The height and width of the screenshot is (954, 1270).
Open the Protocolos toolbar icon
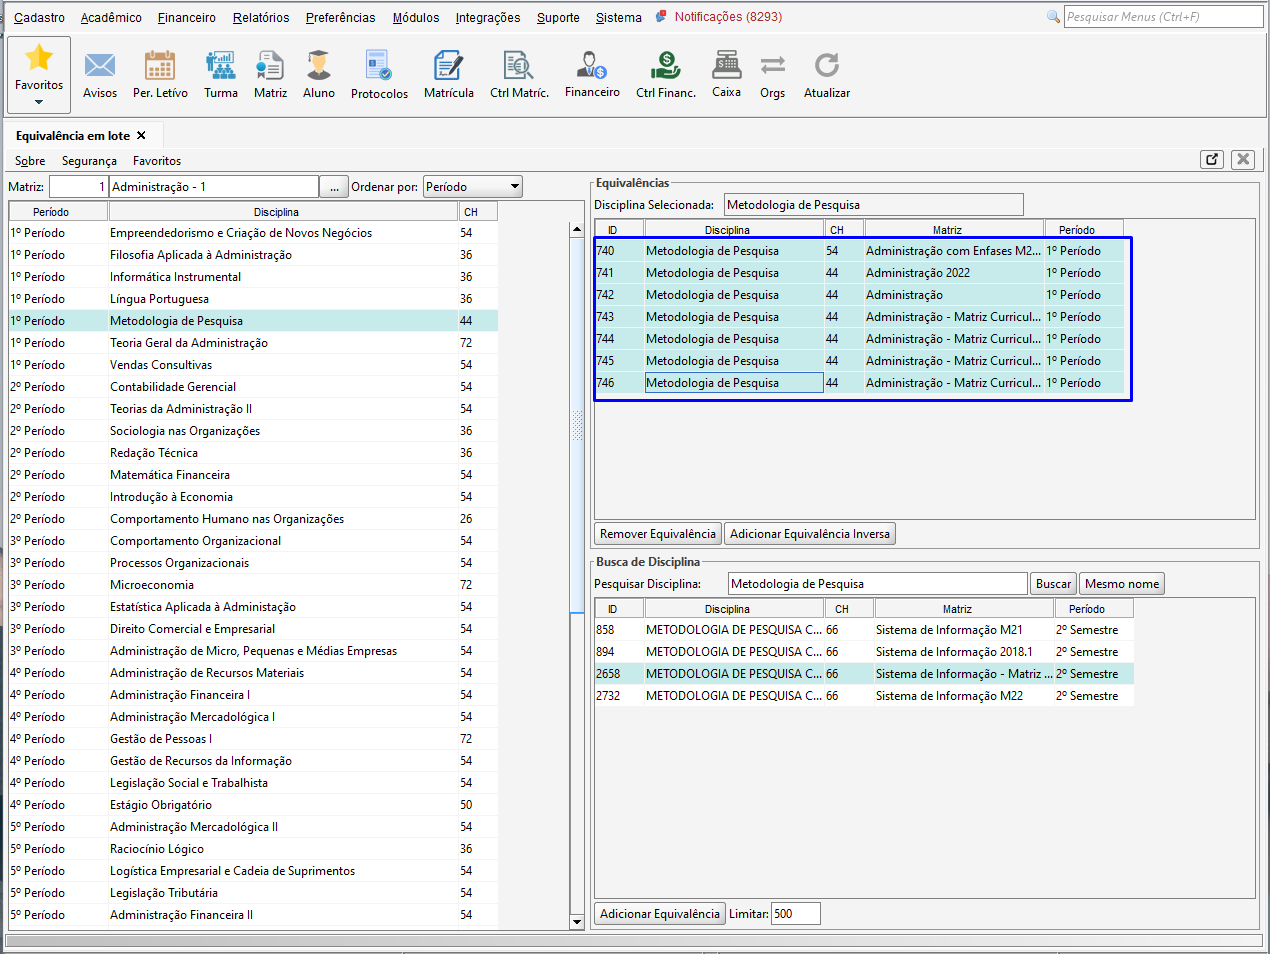pyautogui.click(x=379, y=67)
